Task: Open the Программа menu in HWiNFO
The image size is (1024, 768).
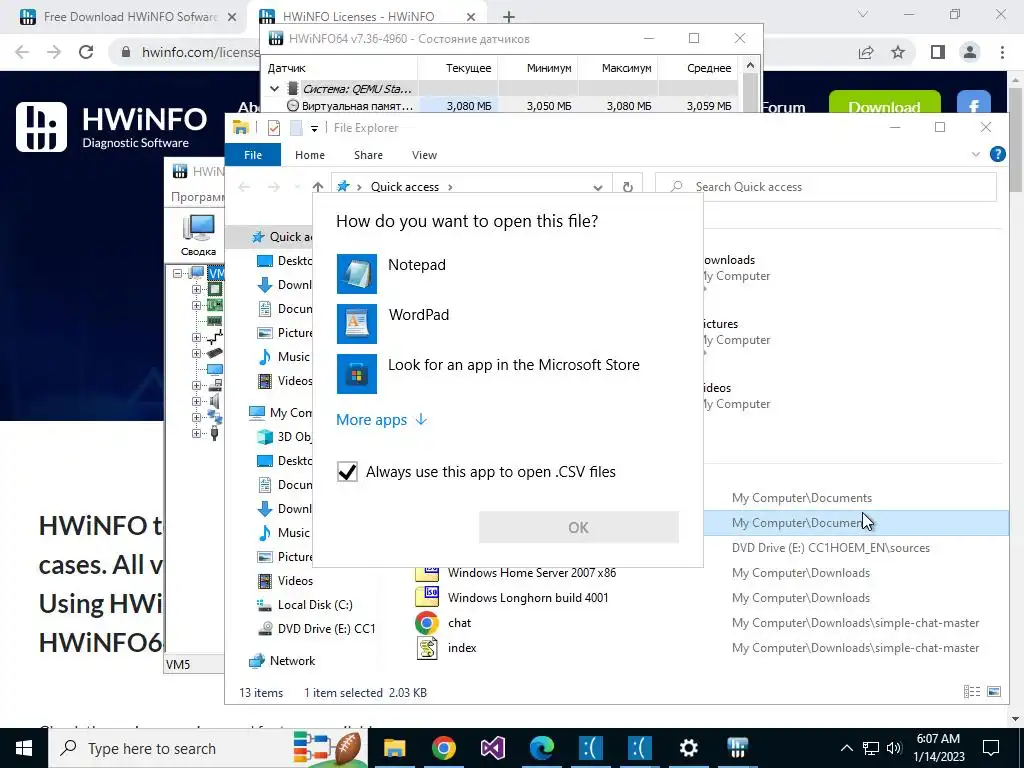Action: point(197,197)
